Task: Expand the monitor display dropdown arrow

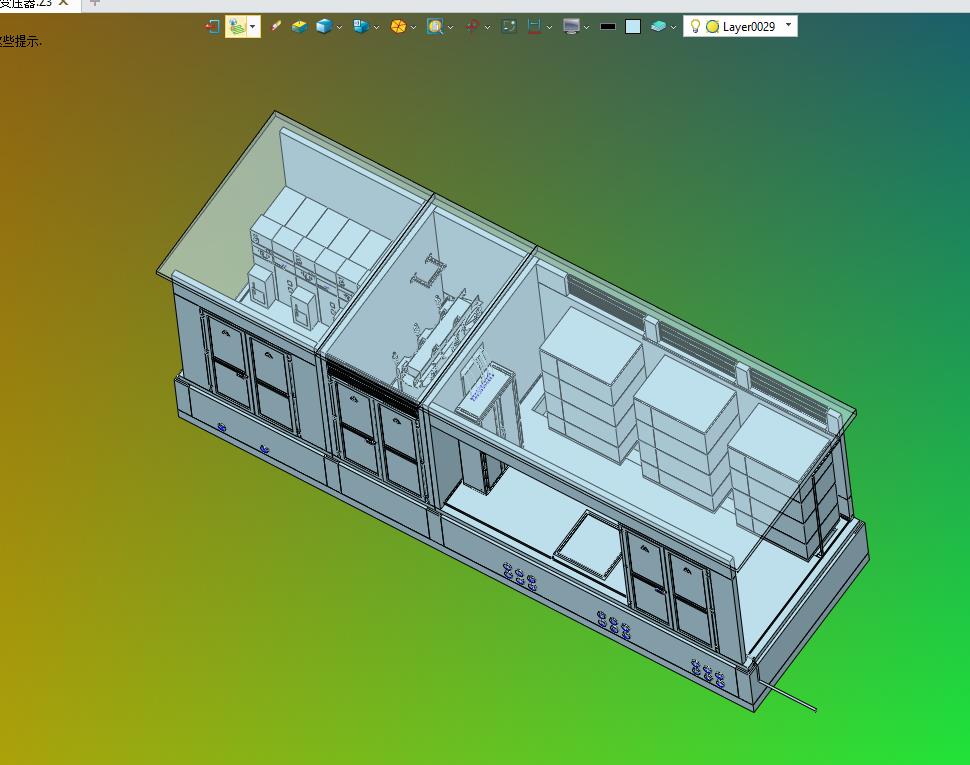Action: coord(586,27)
